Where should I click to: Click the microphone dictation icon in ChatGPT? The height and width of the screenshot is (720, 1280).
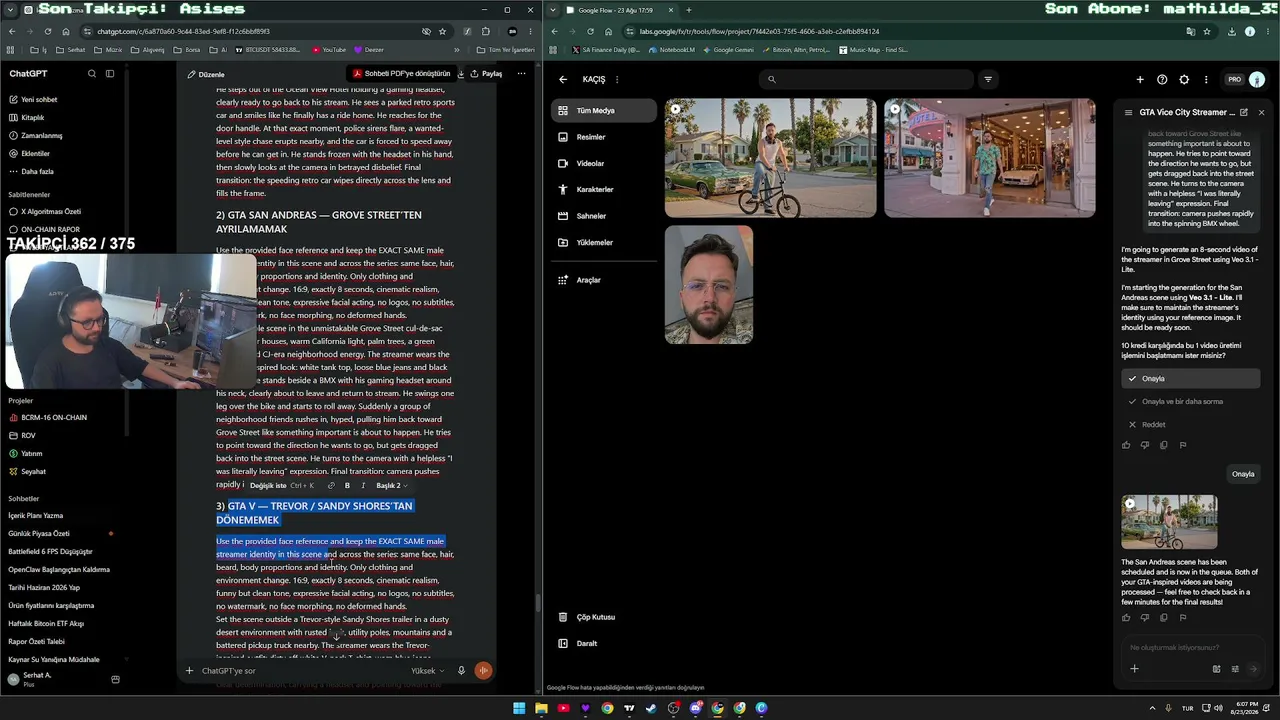point(461,671)
